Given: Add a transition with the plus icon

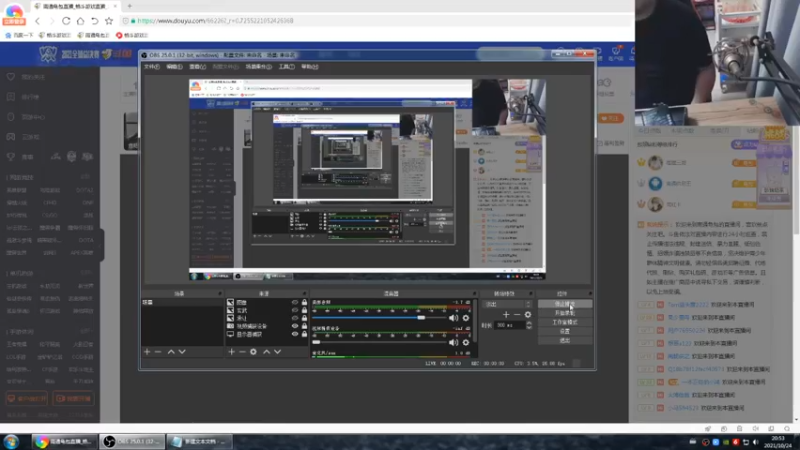Looking at the screenshot, I should [506, 315].
